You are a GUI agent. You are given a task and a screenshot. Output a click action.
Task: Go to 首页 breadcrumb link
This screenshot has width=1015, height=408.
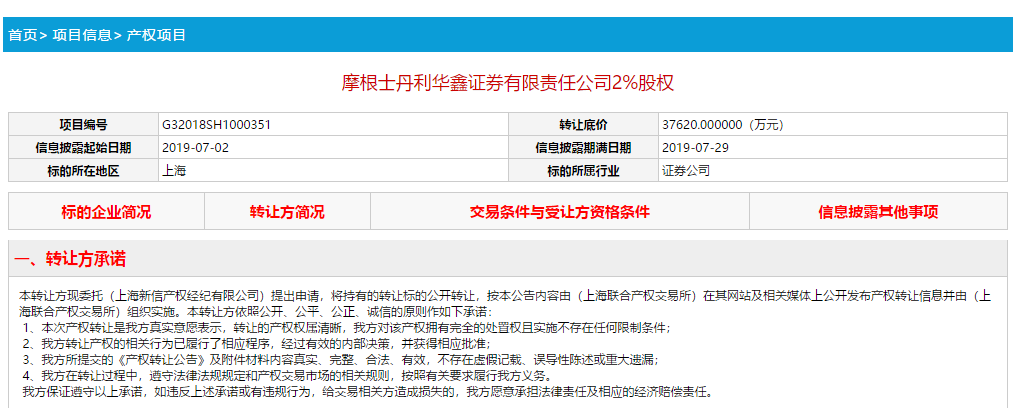point(23,35)
